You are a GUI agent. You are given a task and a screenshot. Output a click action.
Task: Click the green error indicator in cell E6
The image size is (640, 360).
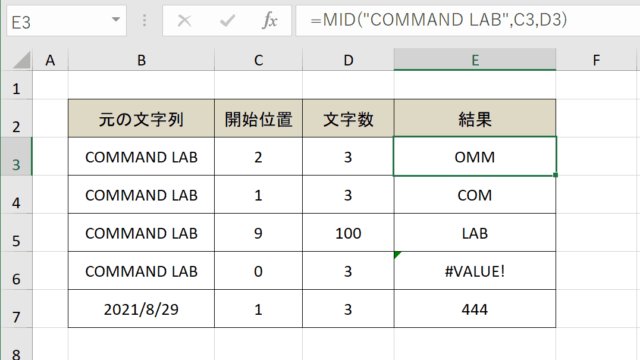(398, 255)
